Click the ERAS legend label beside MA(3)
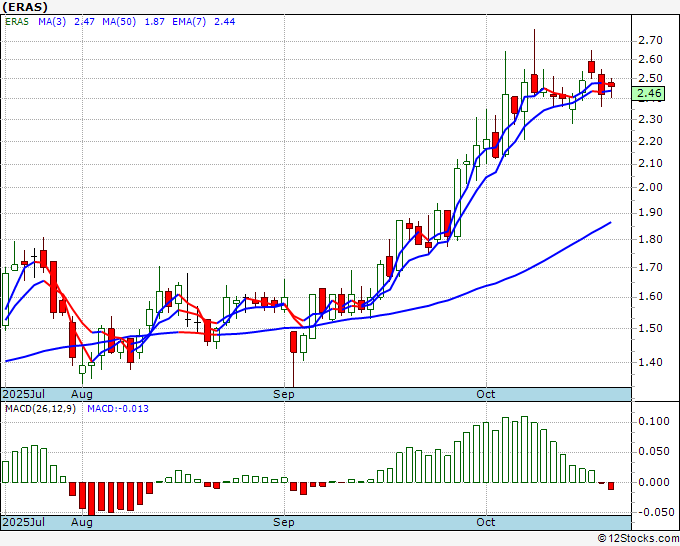 pyautogui.click(x=18, y=20)
